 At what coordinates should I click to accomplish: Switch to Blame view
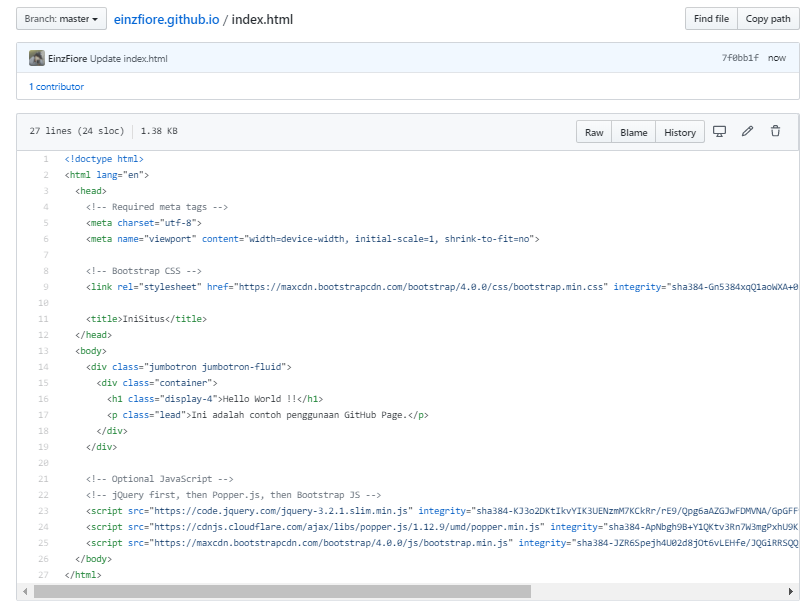coord(633,132)
